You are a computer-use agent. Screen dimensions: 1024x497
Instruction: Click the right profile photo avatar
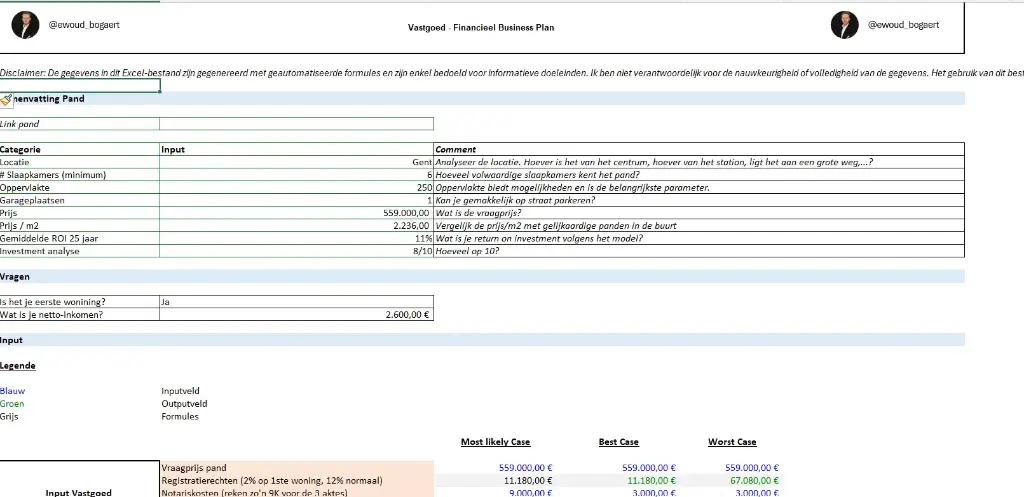[844, 25]
